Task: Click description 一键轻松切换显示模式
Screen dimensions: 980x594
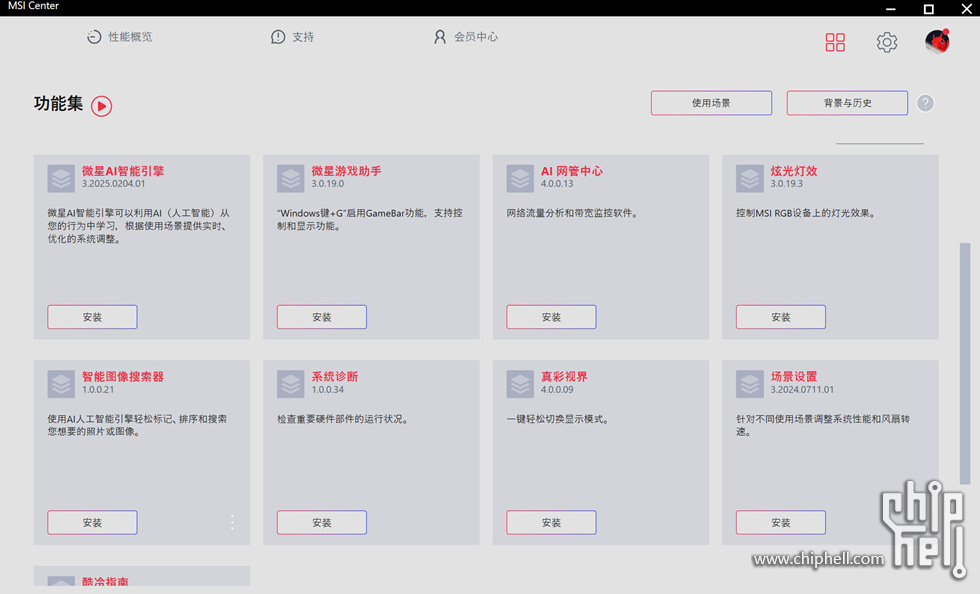Action: point(558,419)
